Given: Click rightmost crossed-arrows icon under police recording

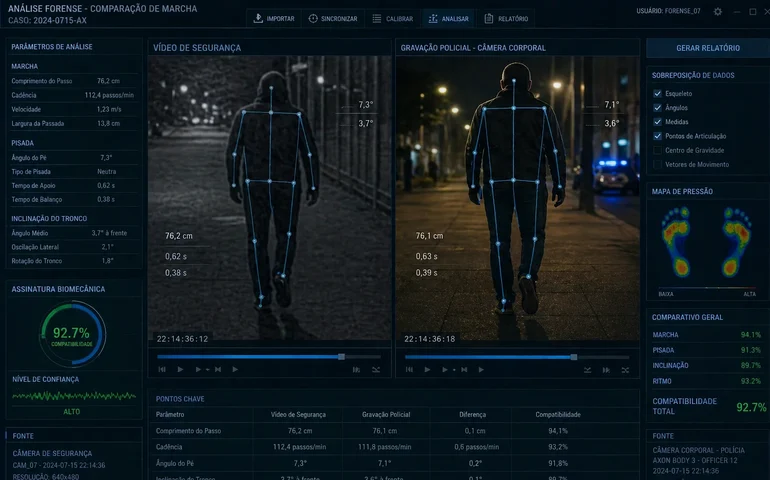Looking at the screenshot, I should [626, 369].
